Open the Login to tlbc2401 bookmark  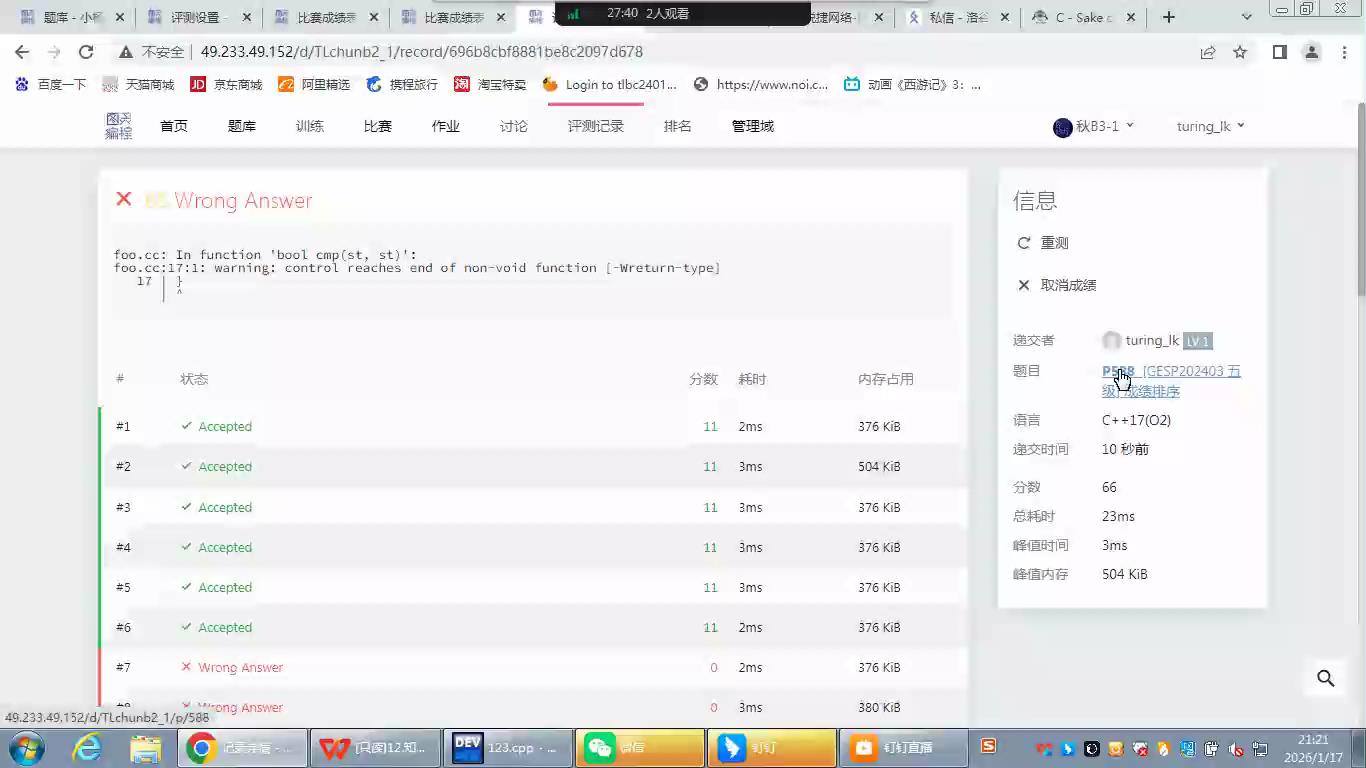click(x=610, y=85)
